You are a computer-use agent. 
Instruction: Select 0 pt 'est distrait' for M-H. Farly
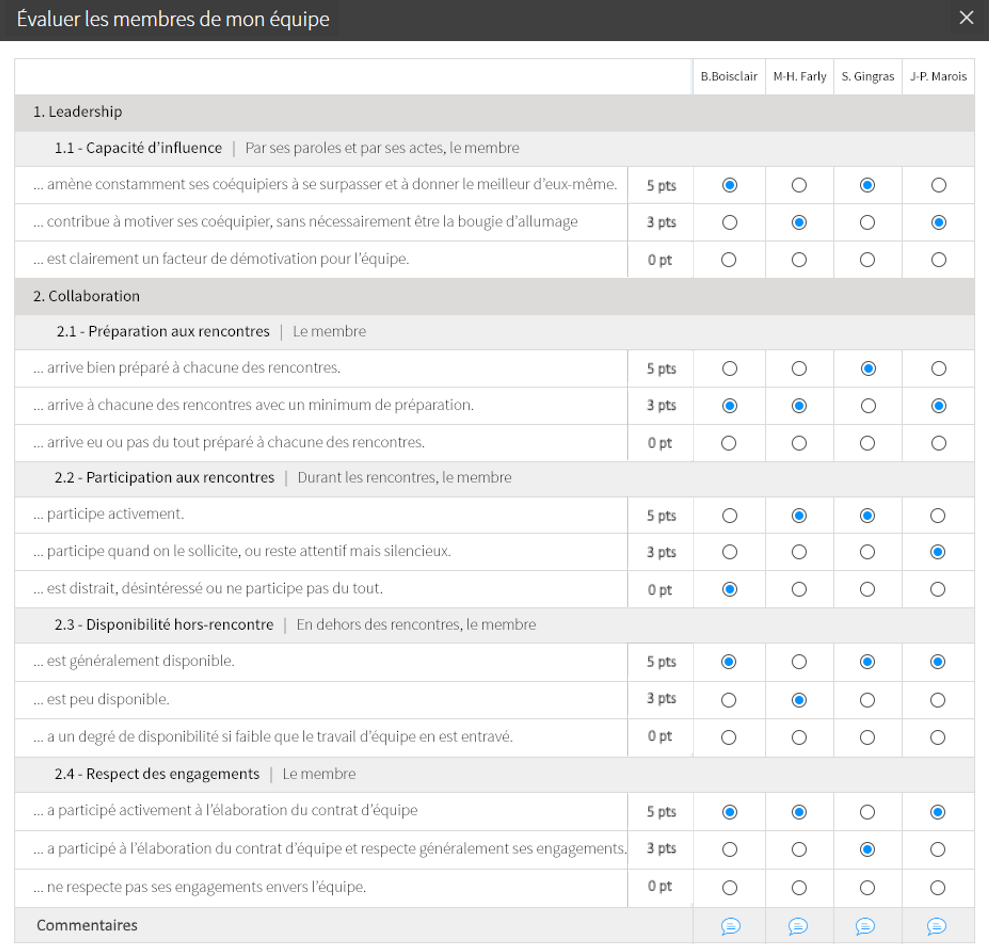(x=799, y=589)
